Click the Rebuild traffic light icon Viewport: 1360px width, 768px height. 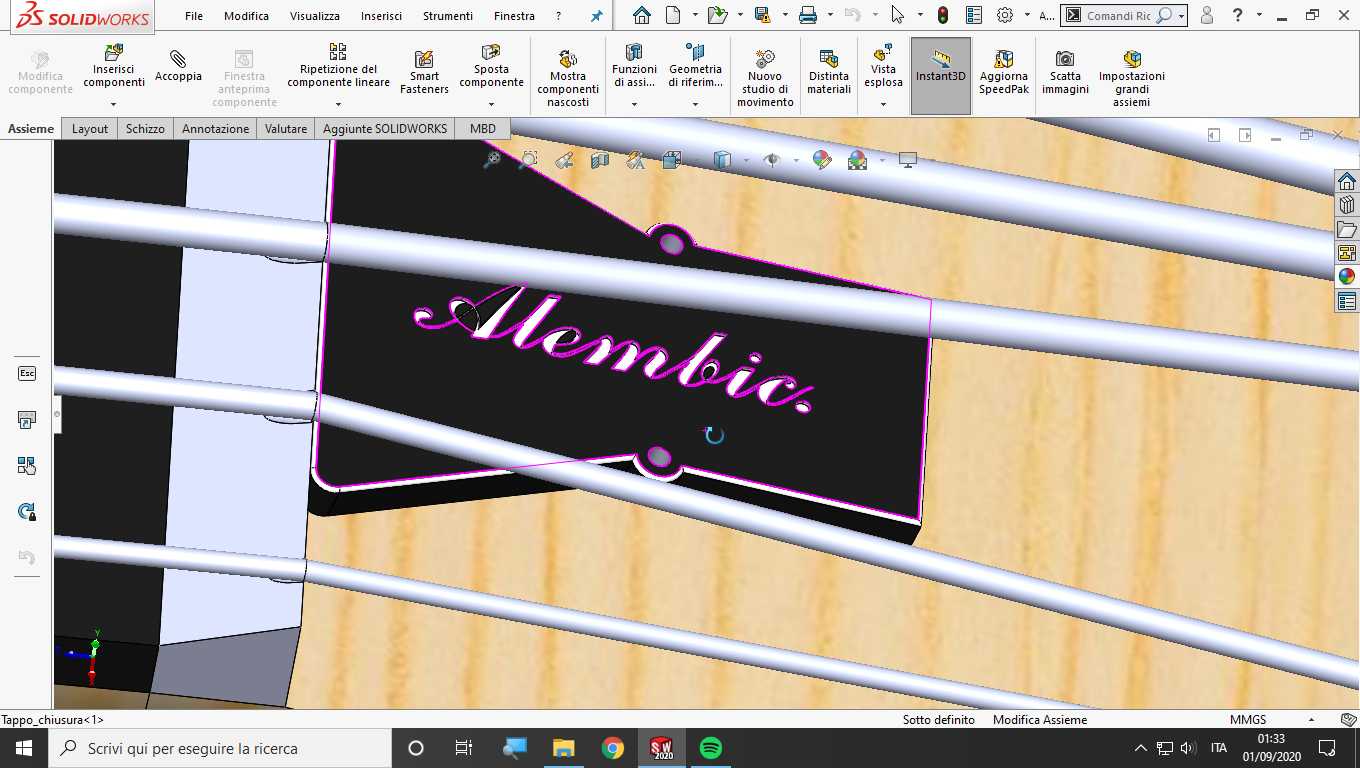tap(943, 15)
